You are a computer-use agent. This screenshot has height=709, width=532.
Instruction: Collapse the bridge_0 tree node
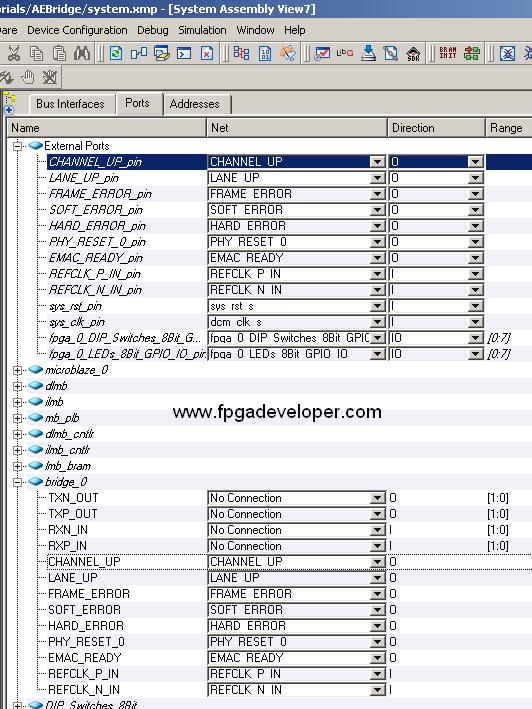pos(18,482)
